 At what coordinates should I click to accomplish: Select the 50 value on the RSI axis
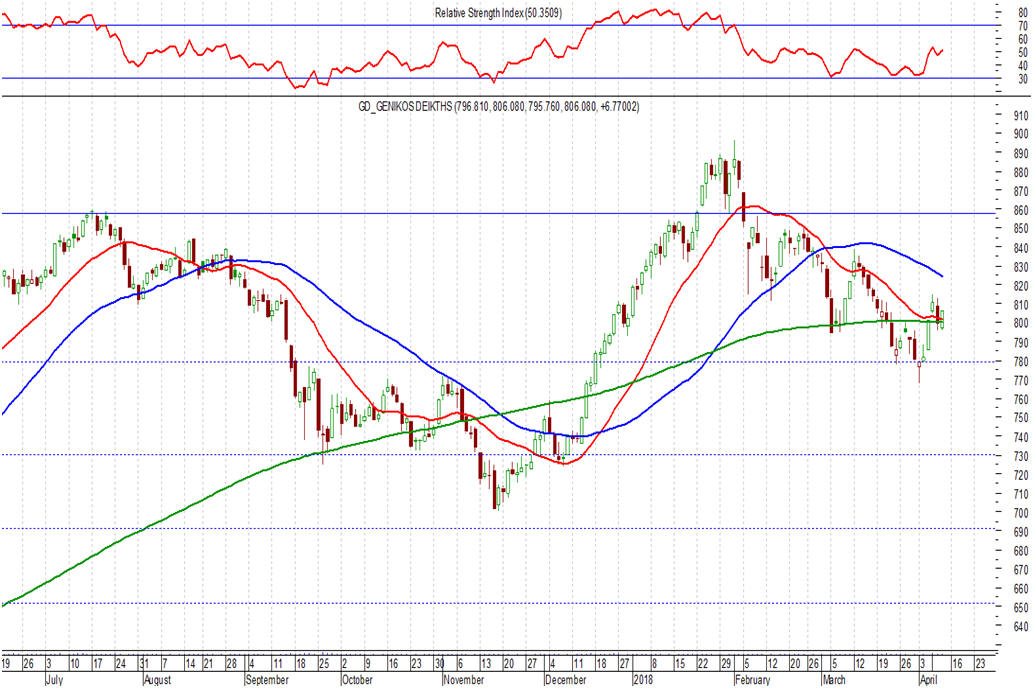pos(1022,52)
